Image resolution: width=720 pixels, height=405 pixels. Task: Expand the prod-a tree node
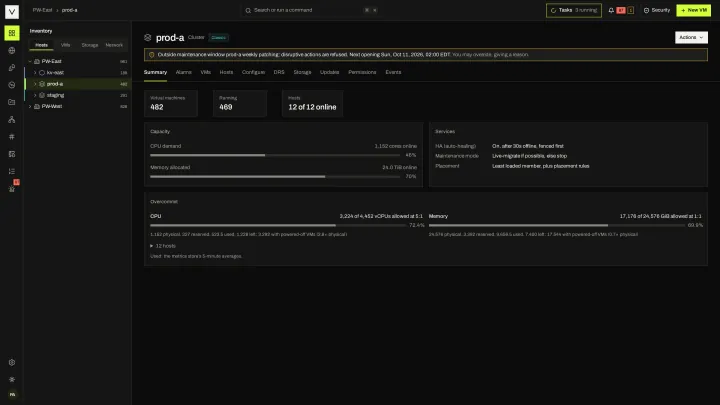[x=35, y=84]
